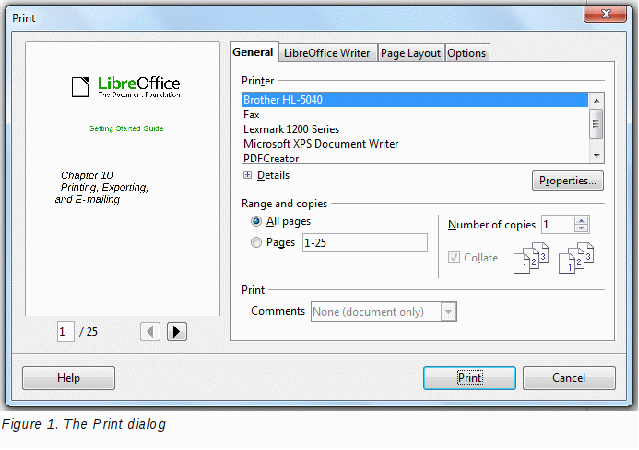Open the LibreOffice Writer tab
The height and width of the screenshot is (450, 639).
tap(328, 53)
